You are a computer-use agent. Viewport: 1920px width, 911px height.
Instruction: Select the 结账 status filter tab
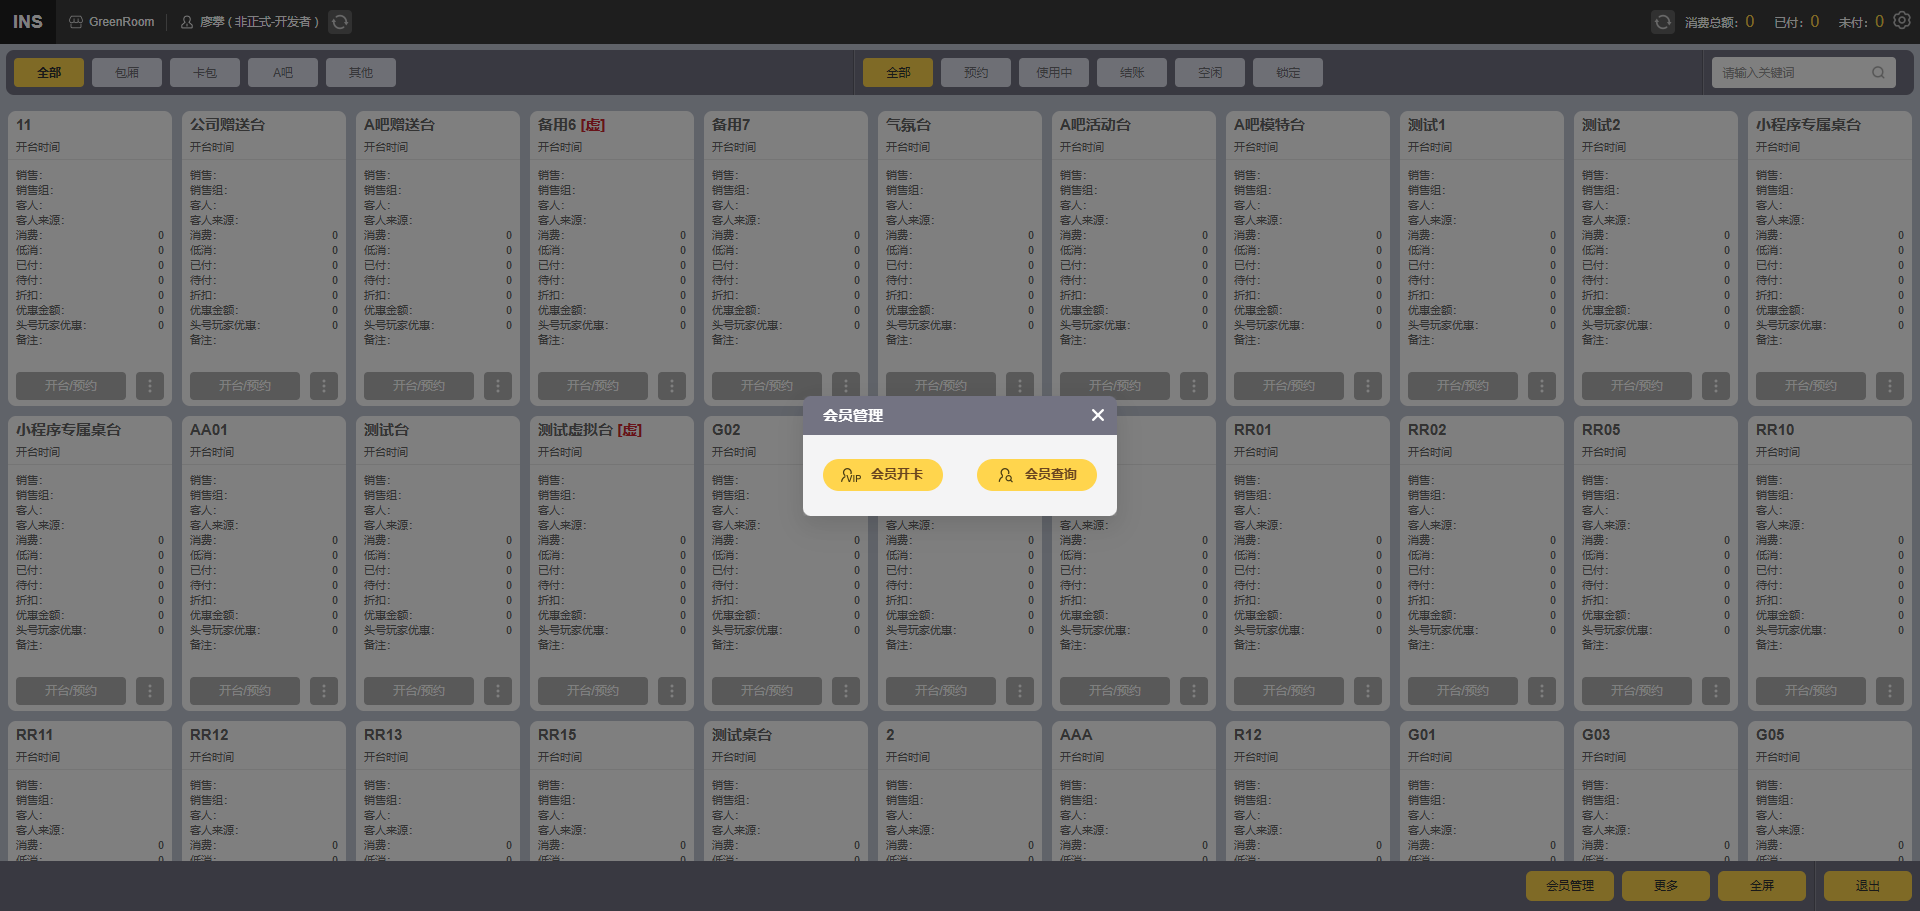(1132, 72)
